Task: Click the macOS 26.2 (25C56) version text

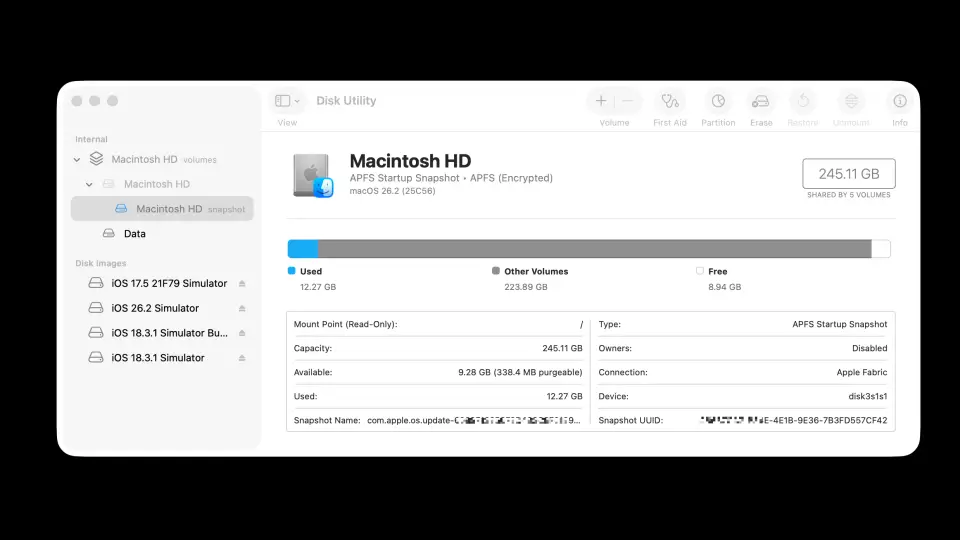Action: (392, 191)
